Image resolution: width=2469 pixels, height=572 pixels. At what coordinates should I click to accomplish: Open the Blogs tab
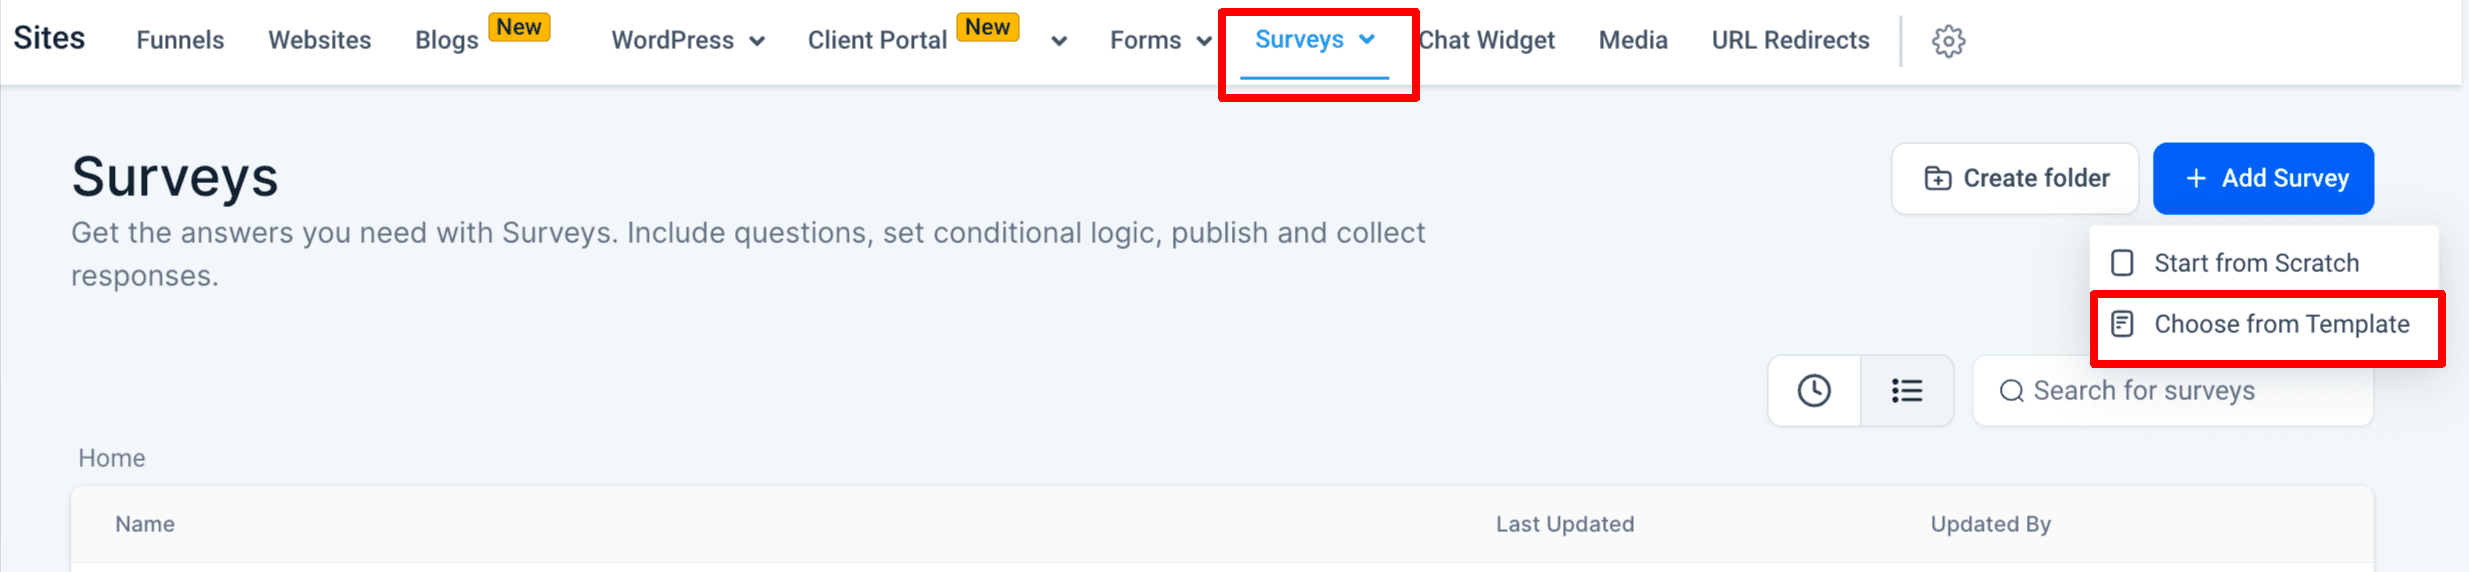tap(447, 40)
